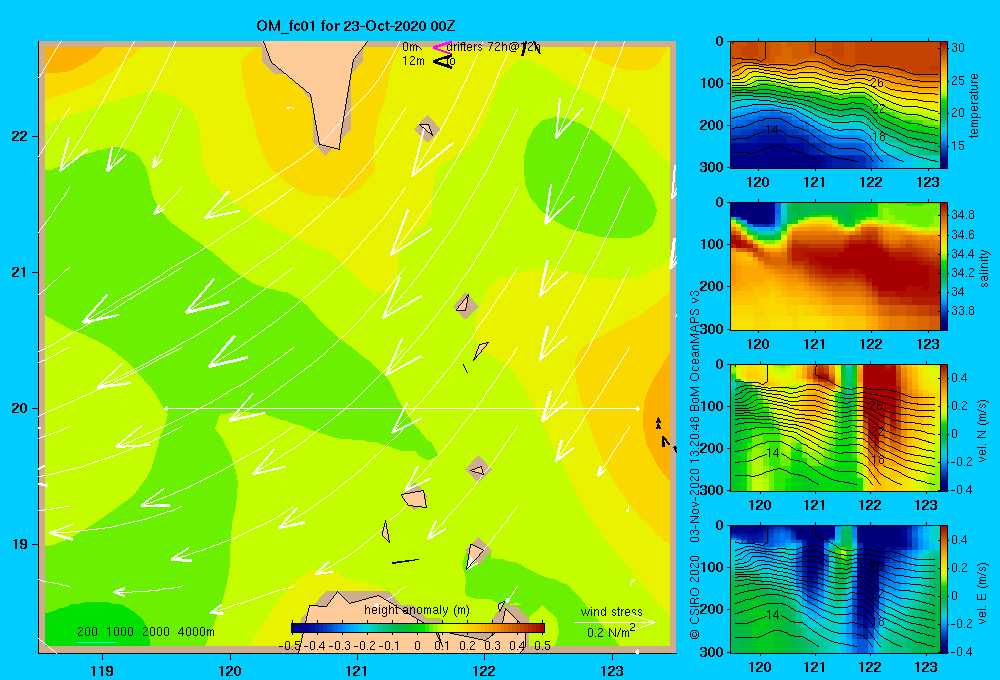The width and height of the screenshot is (1000, 680).
Task: Click the 14 isotherm label in temperature panel
Action: point(772,129)
